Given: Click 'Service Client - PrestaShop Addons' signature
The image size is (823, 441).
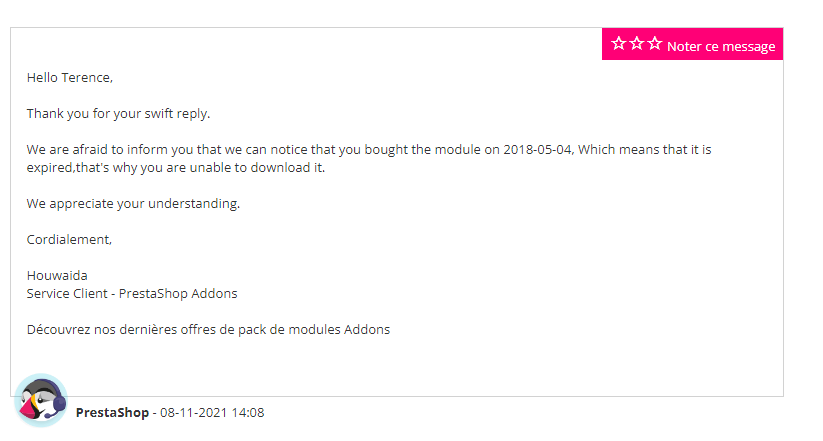Looking at the screenshot, I should 132,293.
